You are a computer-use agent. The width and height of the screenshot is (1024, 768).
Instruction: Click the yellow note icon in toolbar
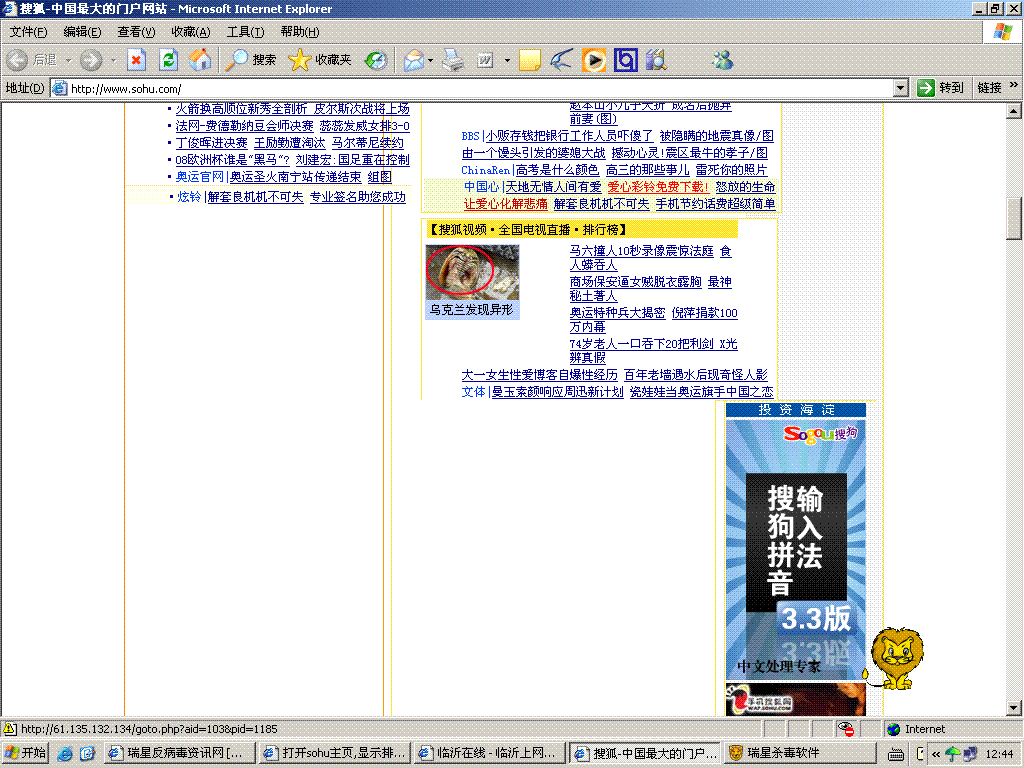point(530,60)
